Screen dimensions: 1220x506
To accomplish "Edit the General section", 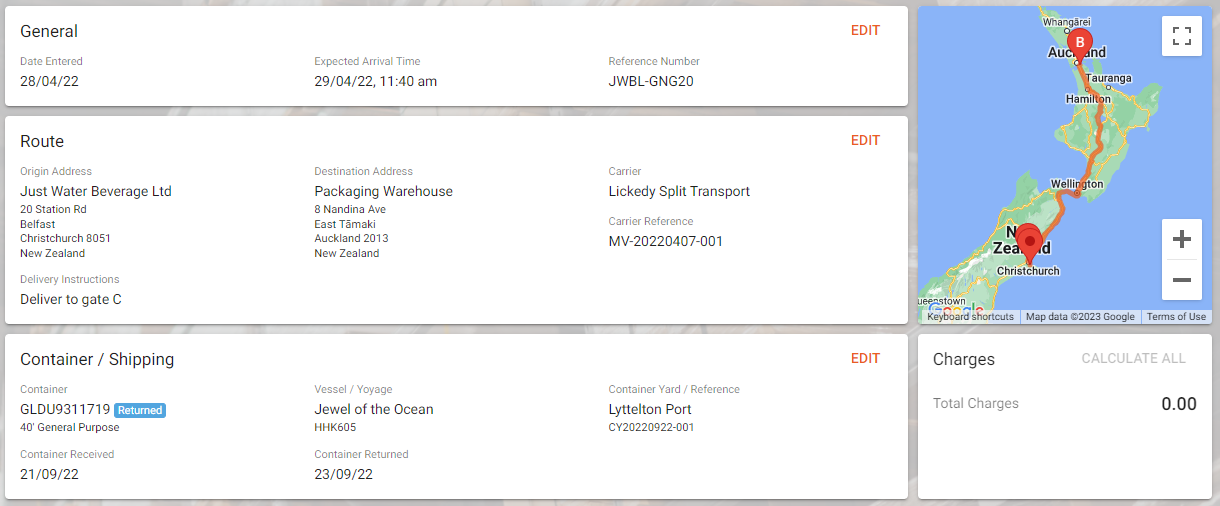I will tap(865, 30).
